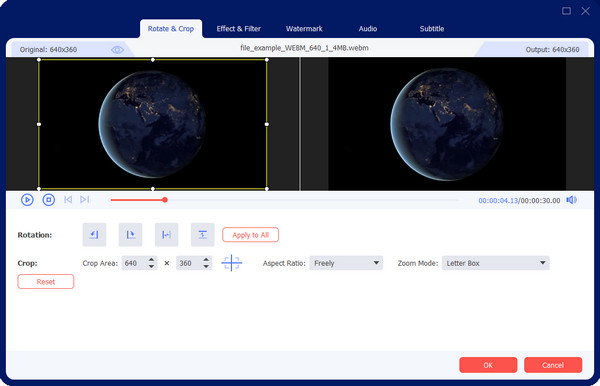The width and height of the screenshot is (600, 386).
Task: Flip the video horizontally
Action: pyautogui.click(x=166, y=235)
